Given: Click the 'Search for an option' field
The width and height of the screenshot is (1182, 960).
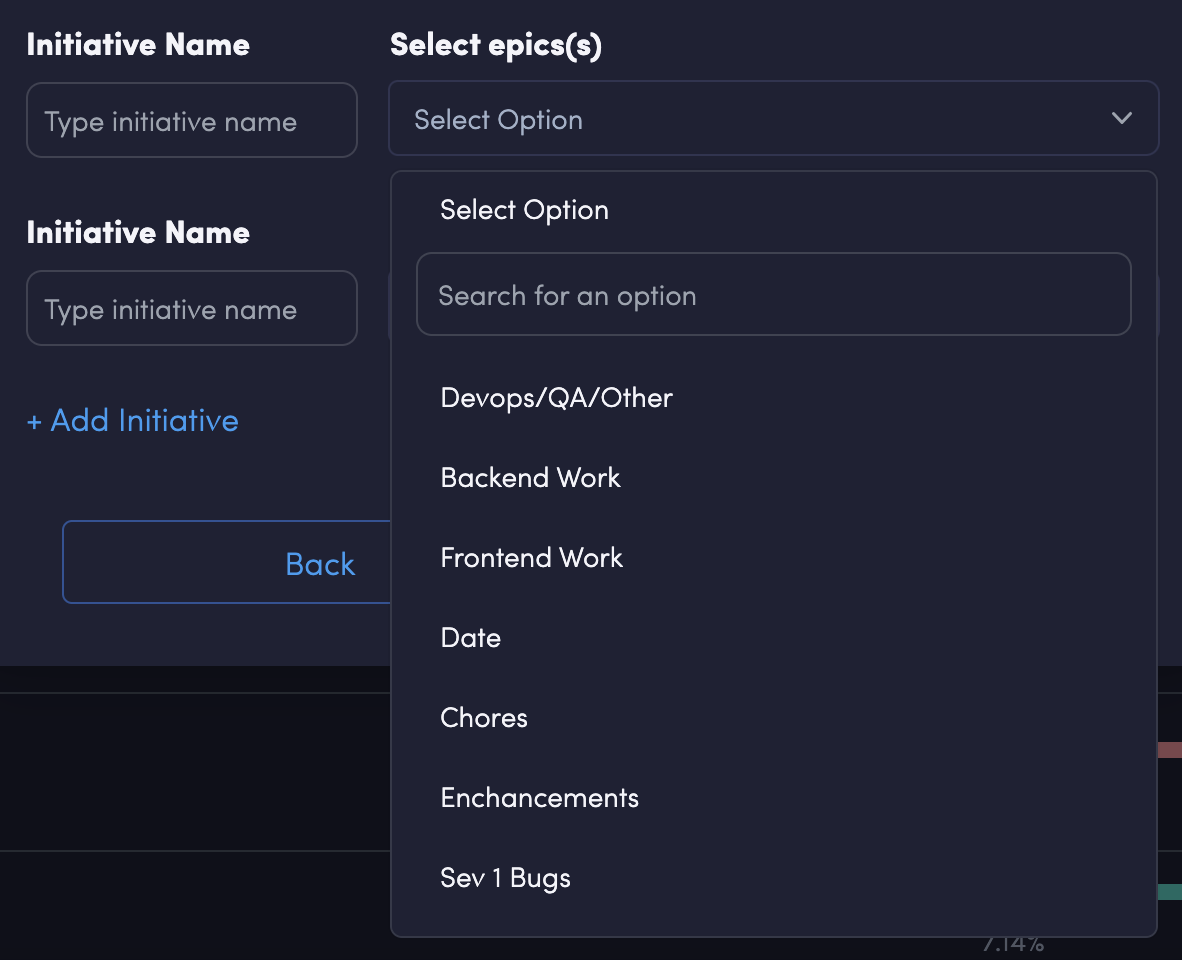Looking at the screenshot, I should click(773, 295).
